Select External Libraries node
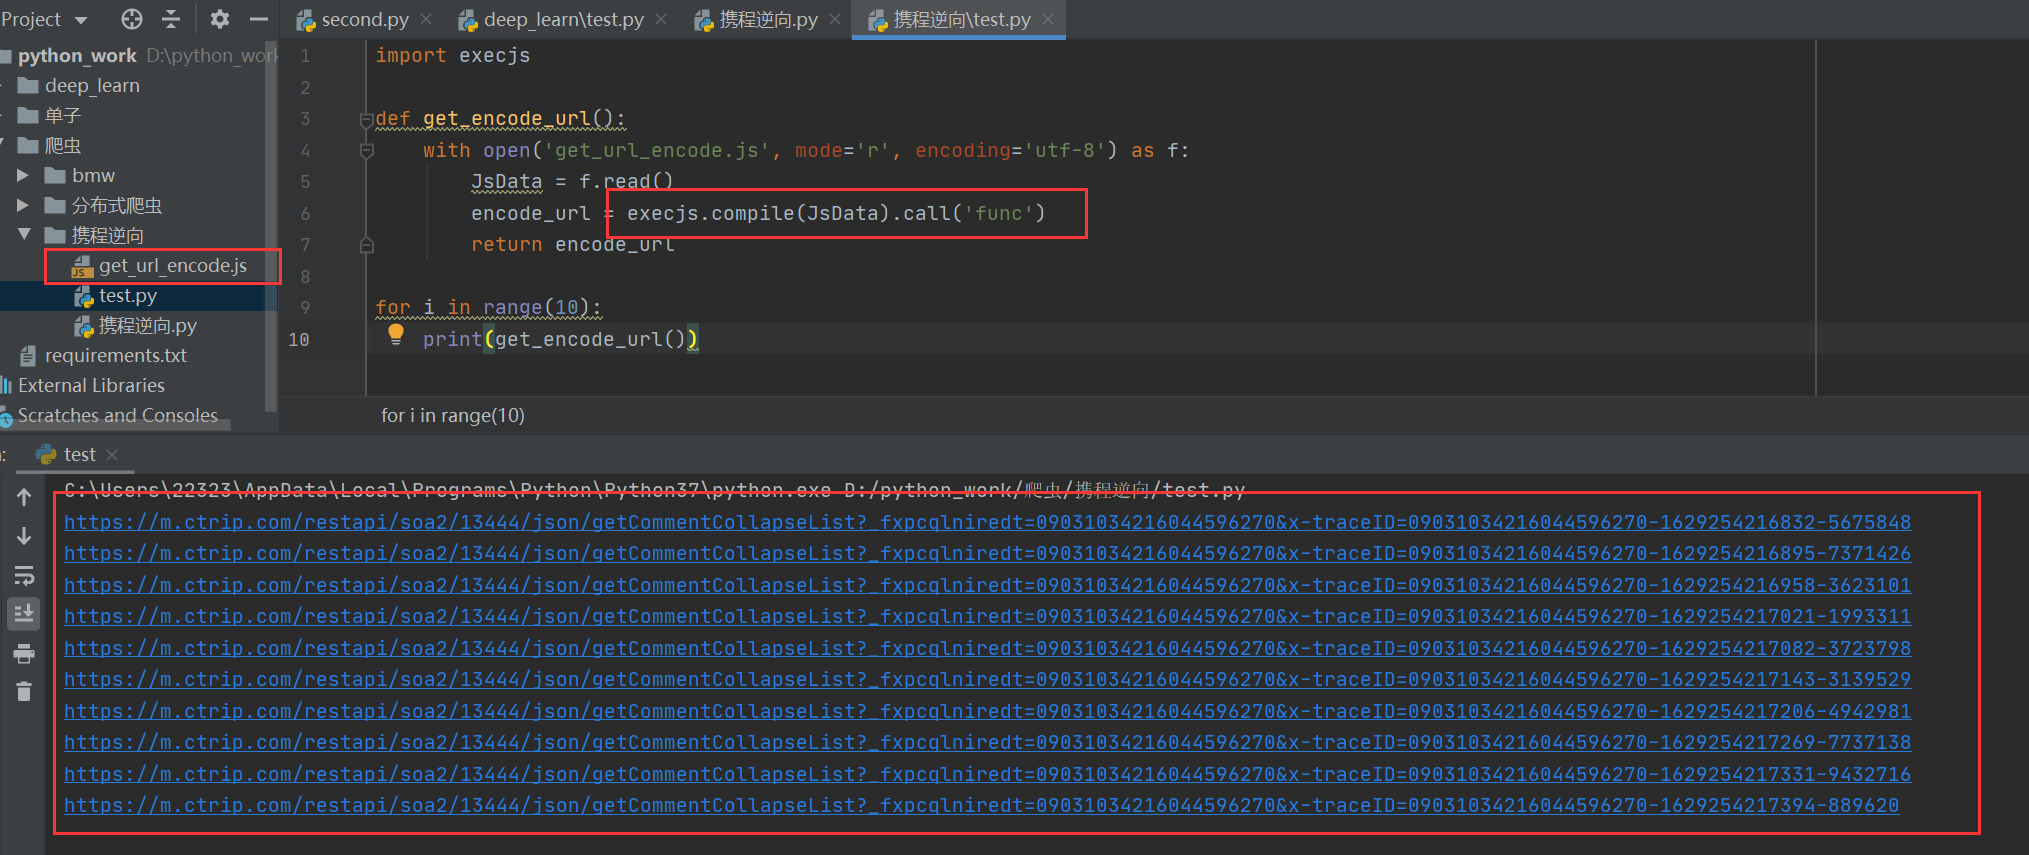This screenshot has width=2029, height=855. click(91, 386)
